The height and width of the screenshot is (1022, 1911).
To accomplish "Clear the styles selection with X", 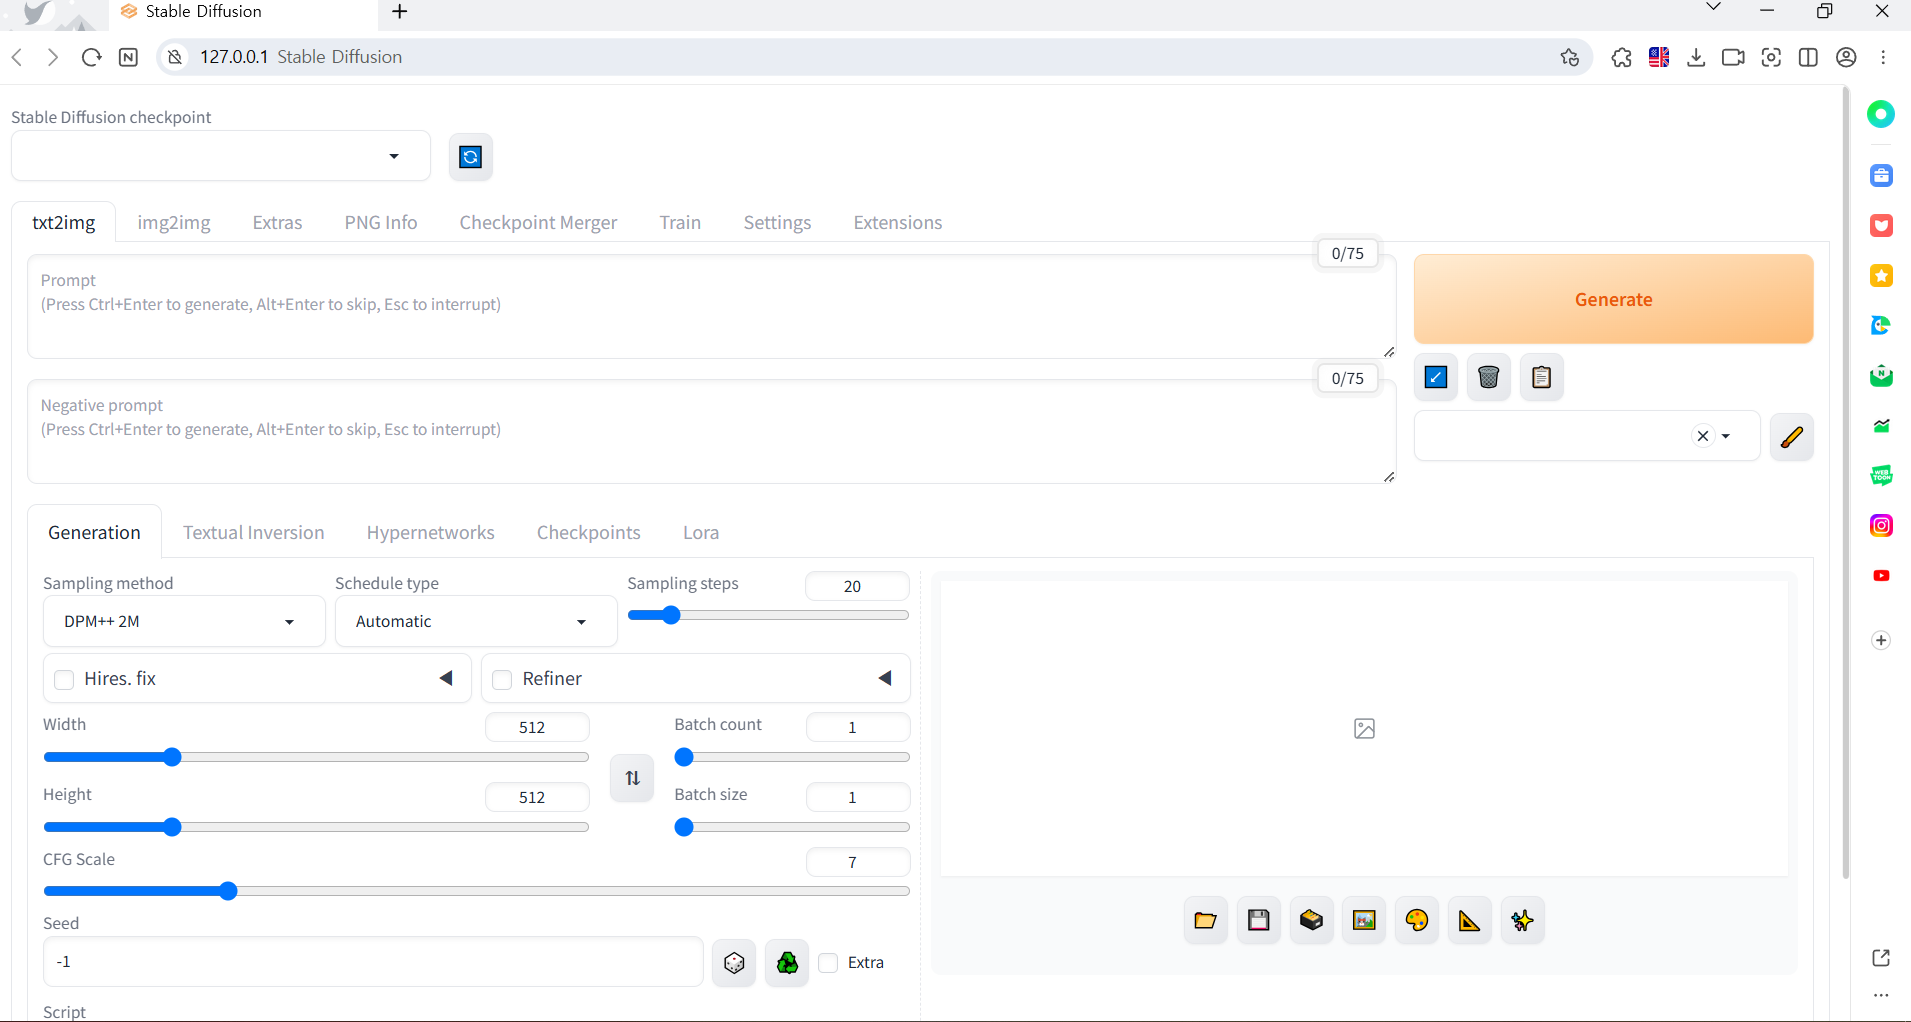I will coord(1703,436).
